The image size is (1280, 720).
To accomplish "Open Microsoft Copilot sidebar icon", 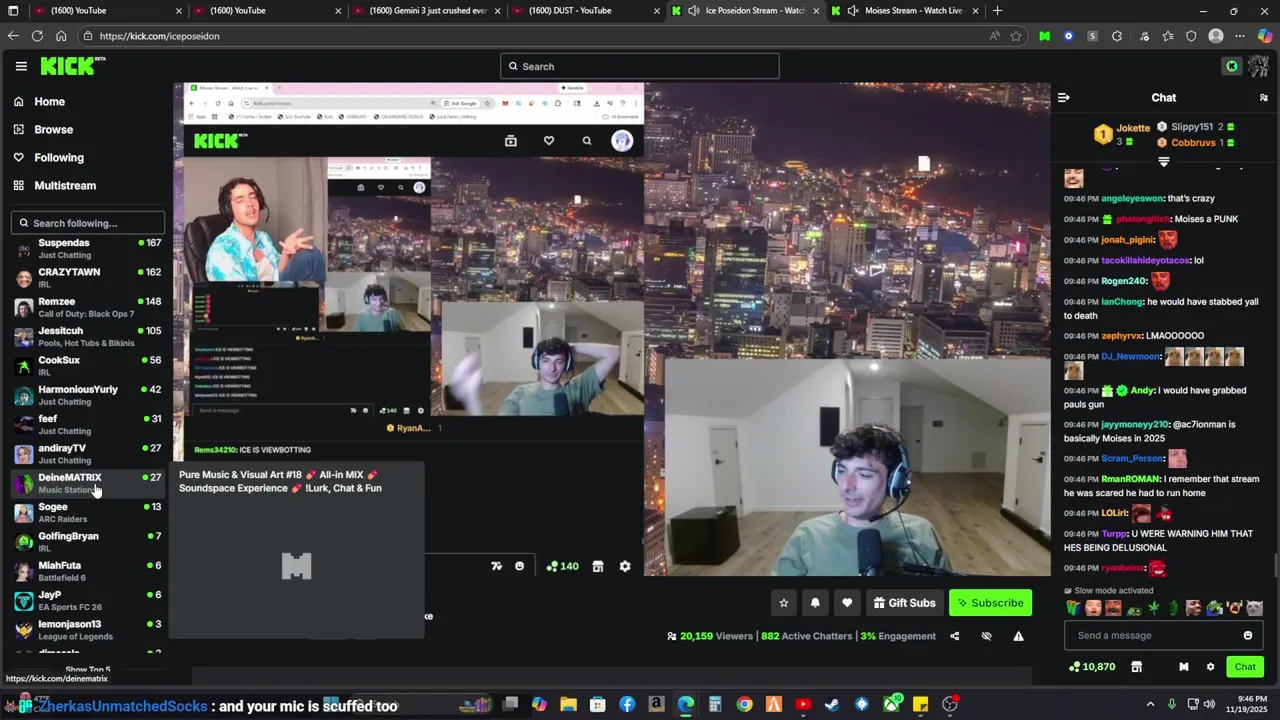I will pos(1264,36).
